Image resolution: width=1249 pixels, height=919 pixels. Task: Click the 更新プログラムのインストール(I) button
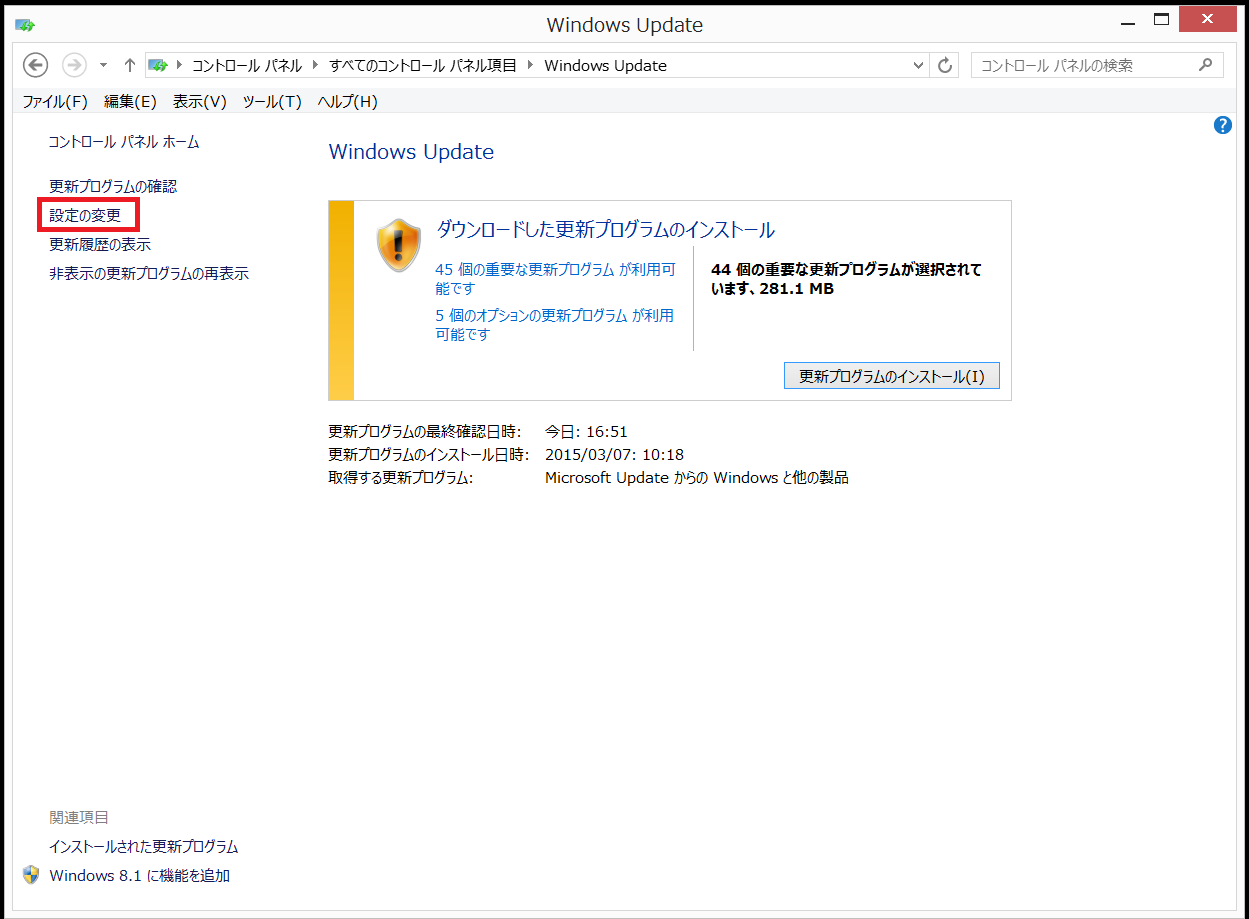point(891,376)
